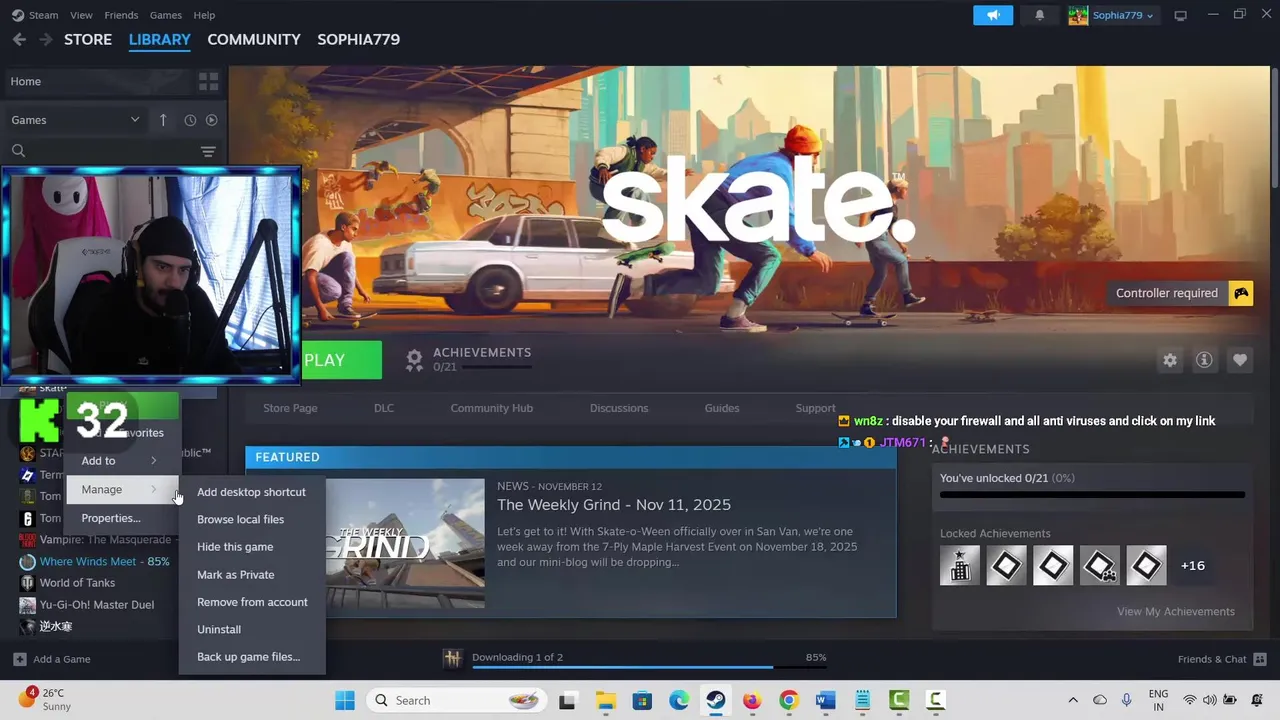Open game settings gear for skate.
The width and height of the screenshot is (1280, 720).
[1170, 360]
